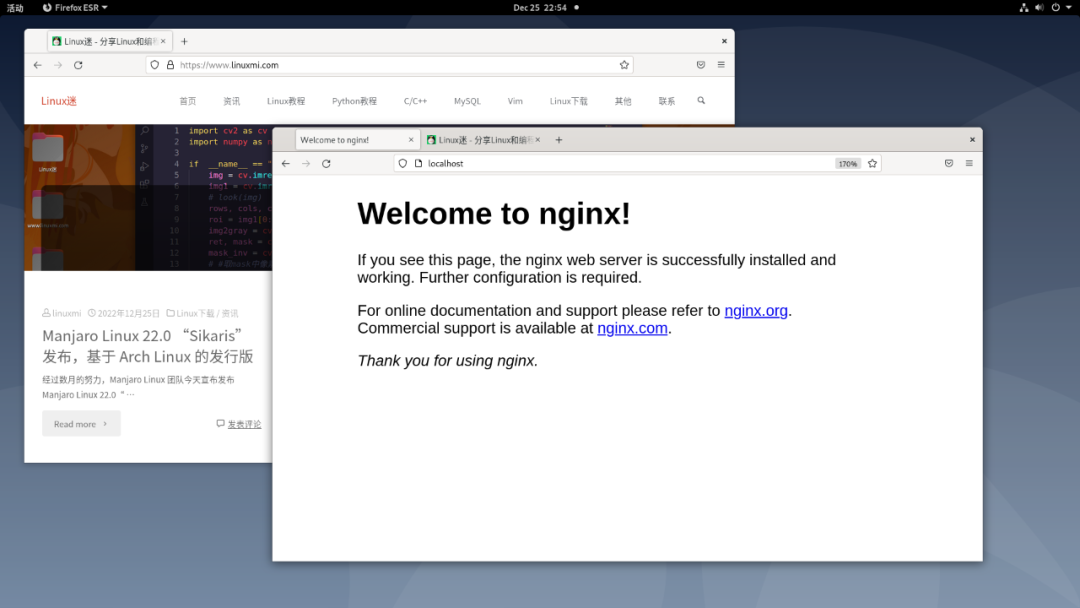Click the Read more button
This screenshot has height=608, width=1080.
[x=81, y=423]
